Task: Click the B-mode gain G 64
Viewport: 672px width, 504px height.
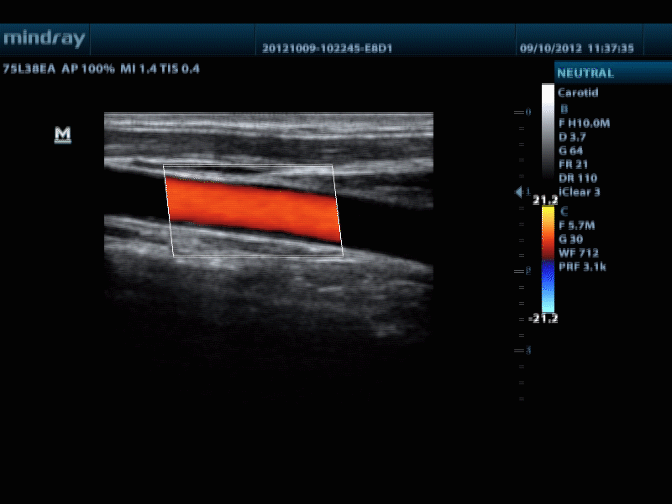Action: coord(573,150)
